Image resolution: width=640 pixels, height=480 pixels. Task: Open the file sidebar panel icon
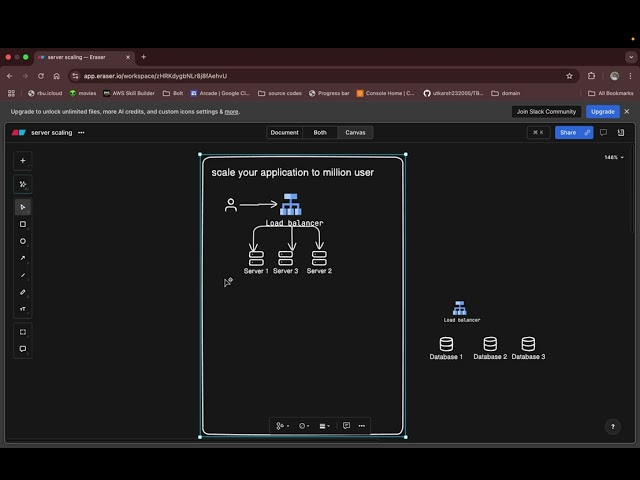point(621,133)
